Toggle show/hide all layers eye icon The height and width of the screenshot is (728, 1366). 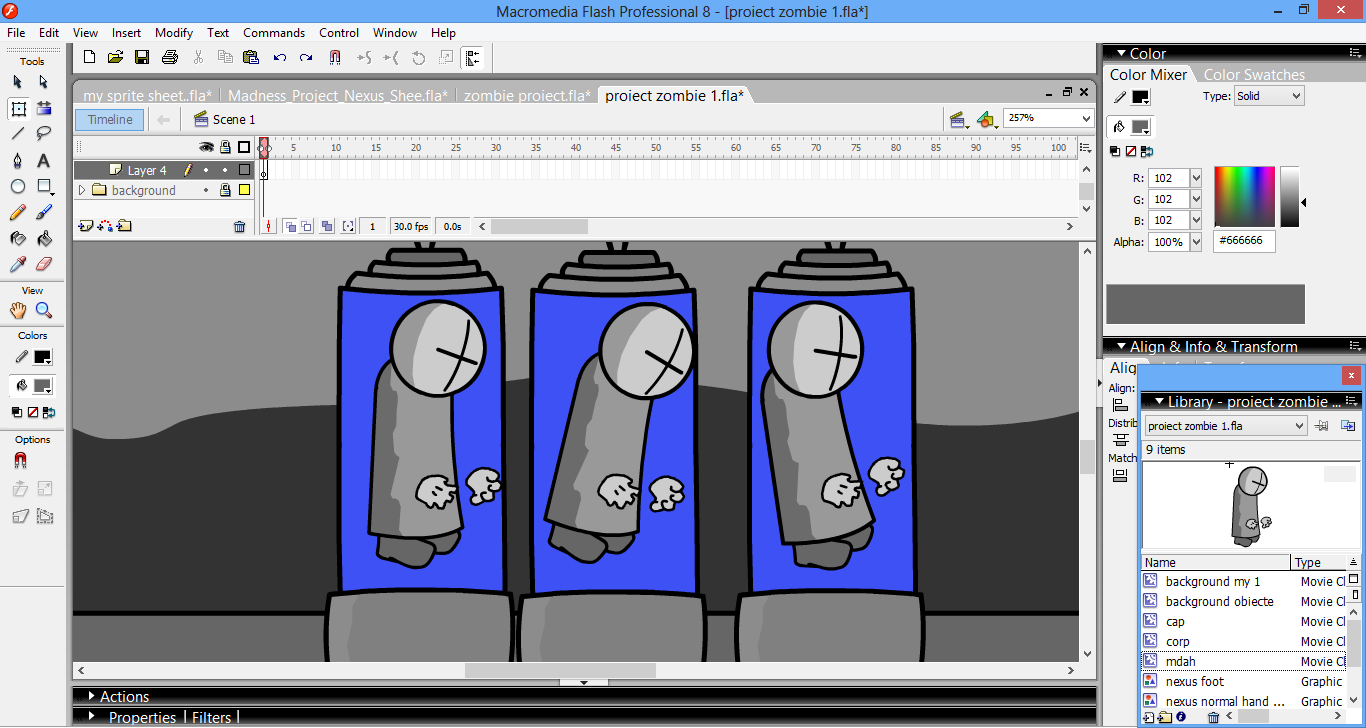(x=206, y=147)
